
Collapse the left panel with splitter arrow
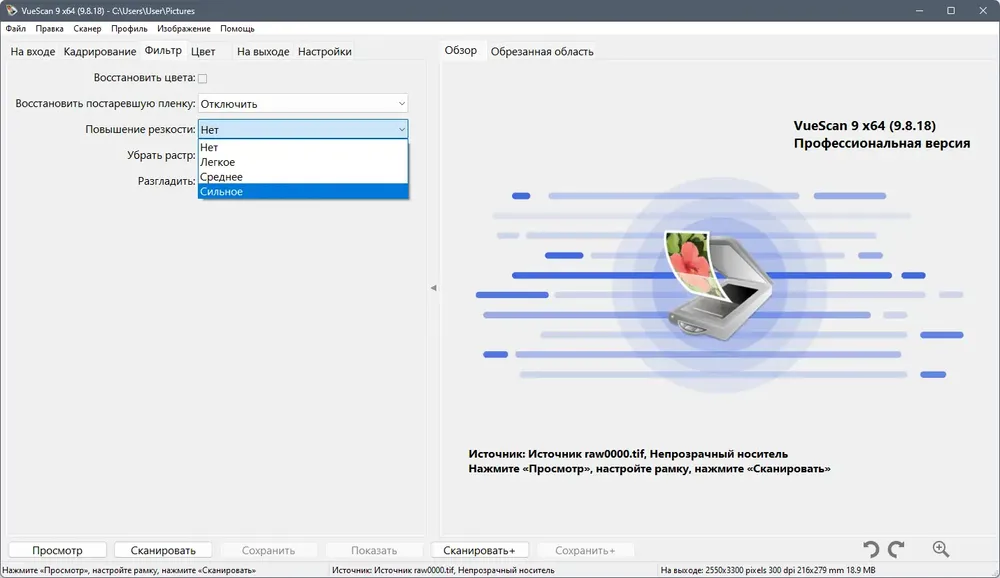(x=433, y=288)
